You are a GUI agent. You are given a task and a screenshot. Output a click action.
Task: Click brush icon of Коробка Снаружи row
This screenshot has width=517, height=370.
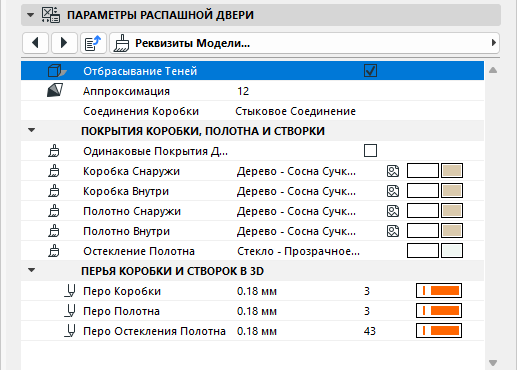(54, 171)
